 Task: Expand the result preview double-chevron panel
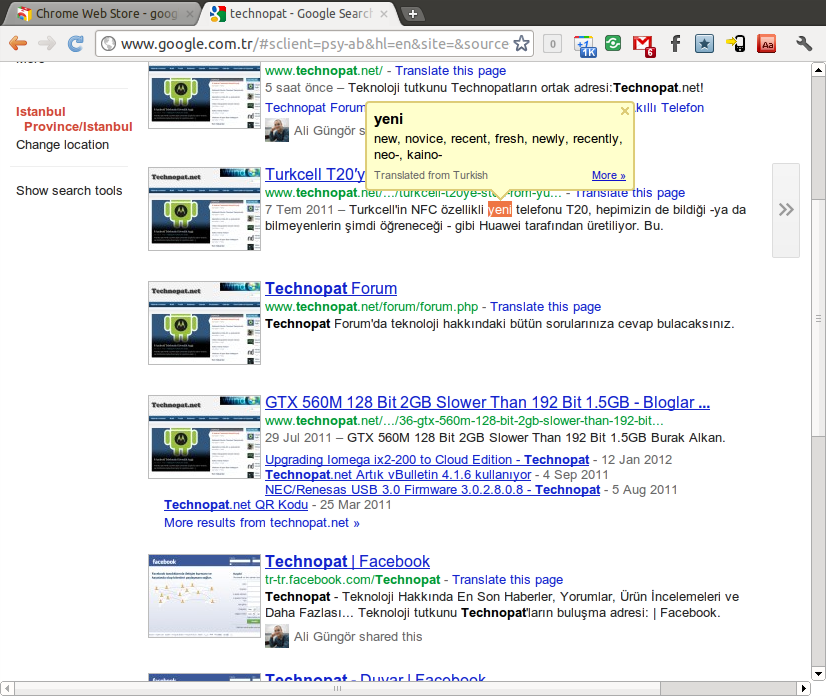785,210
